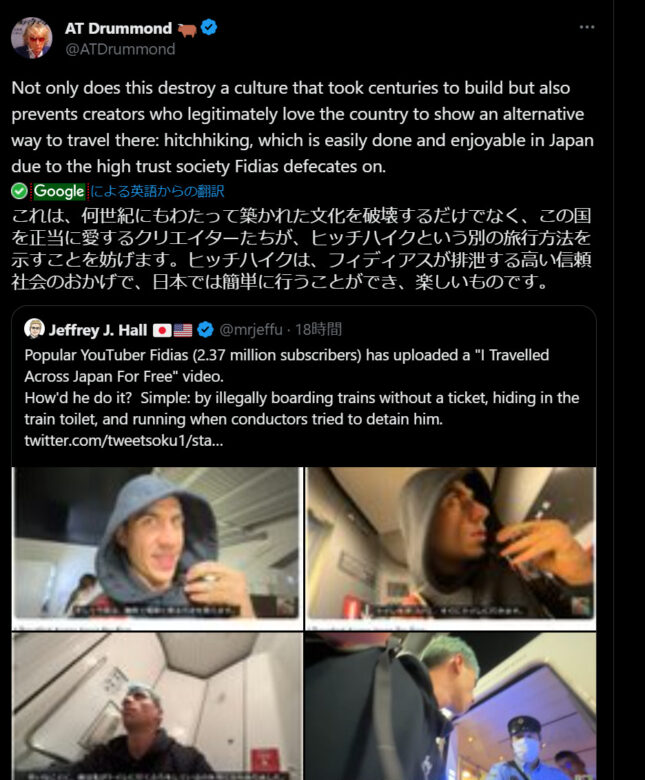The height and width of the screenshot is (780, 645).
Task: Open Jeffrey J. Hall's small avatar
Action: (34, 329)
